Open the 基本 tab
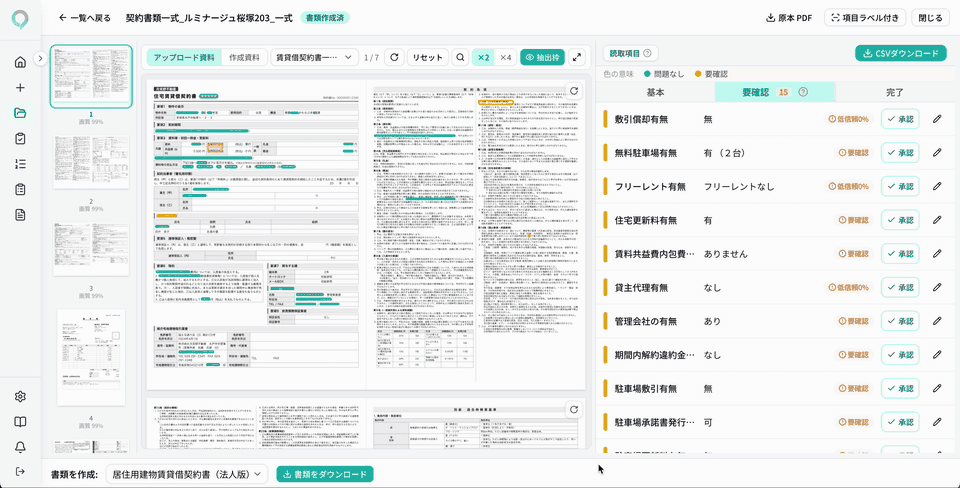Viewport: 960px width, 488px height. tap(655, 92)
